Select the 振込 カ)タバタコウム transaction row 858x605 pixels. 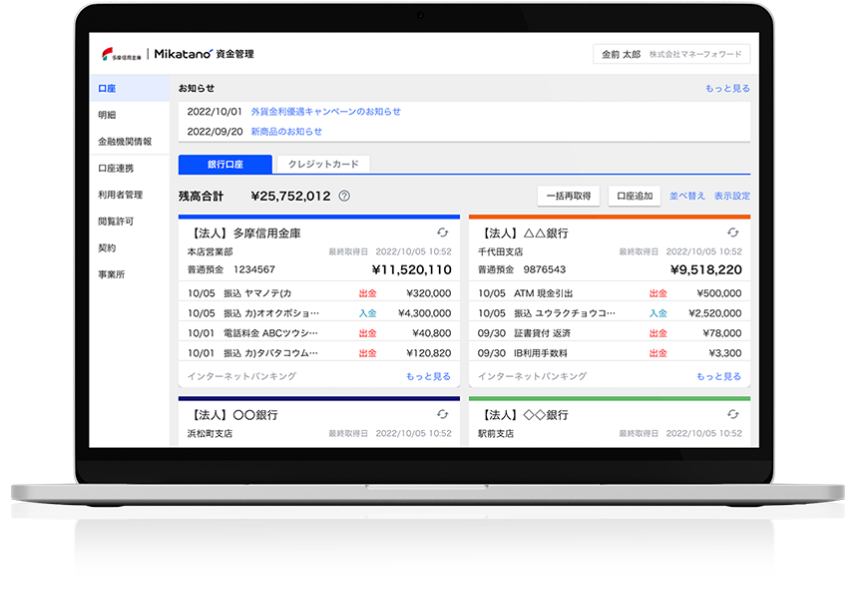click(319, 353)
